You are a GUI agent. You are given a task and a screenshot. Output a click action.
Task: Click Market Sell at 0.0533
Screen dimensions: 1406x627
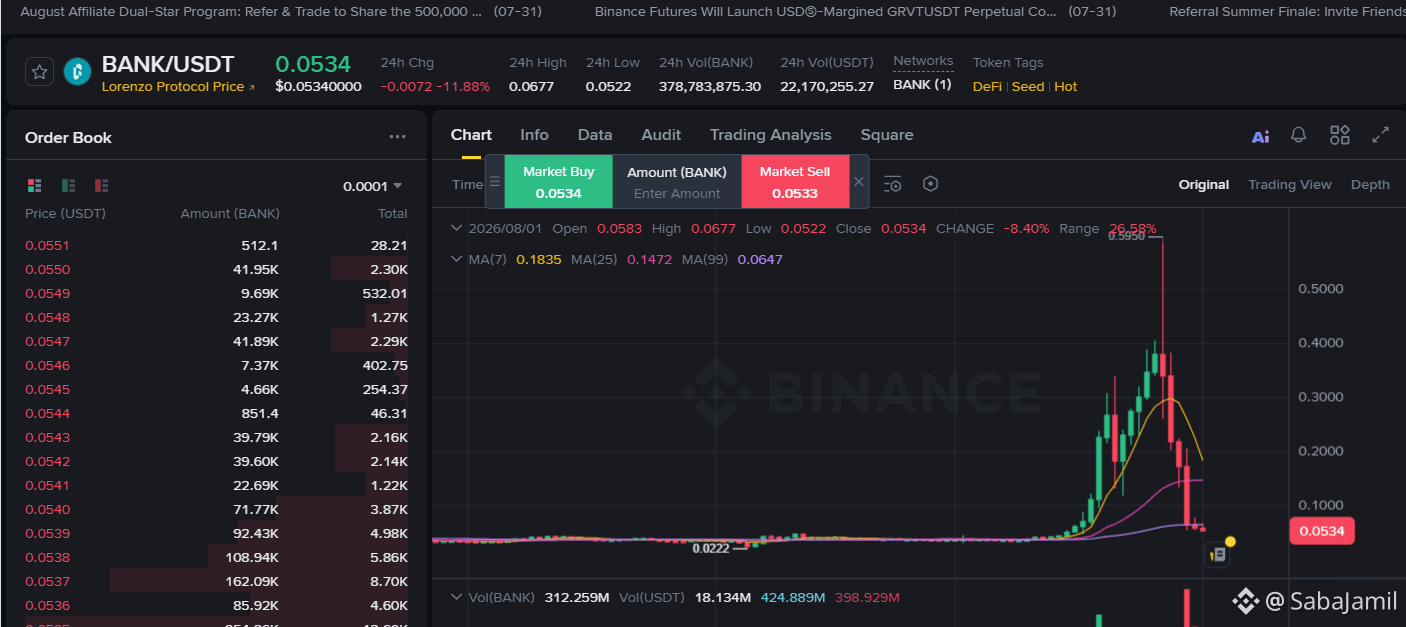(x=795, y=182)
